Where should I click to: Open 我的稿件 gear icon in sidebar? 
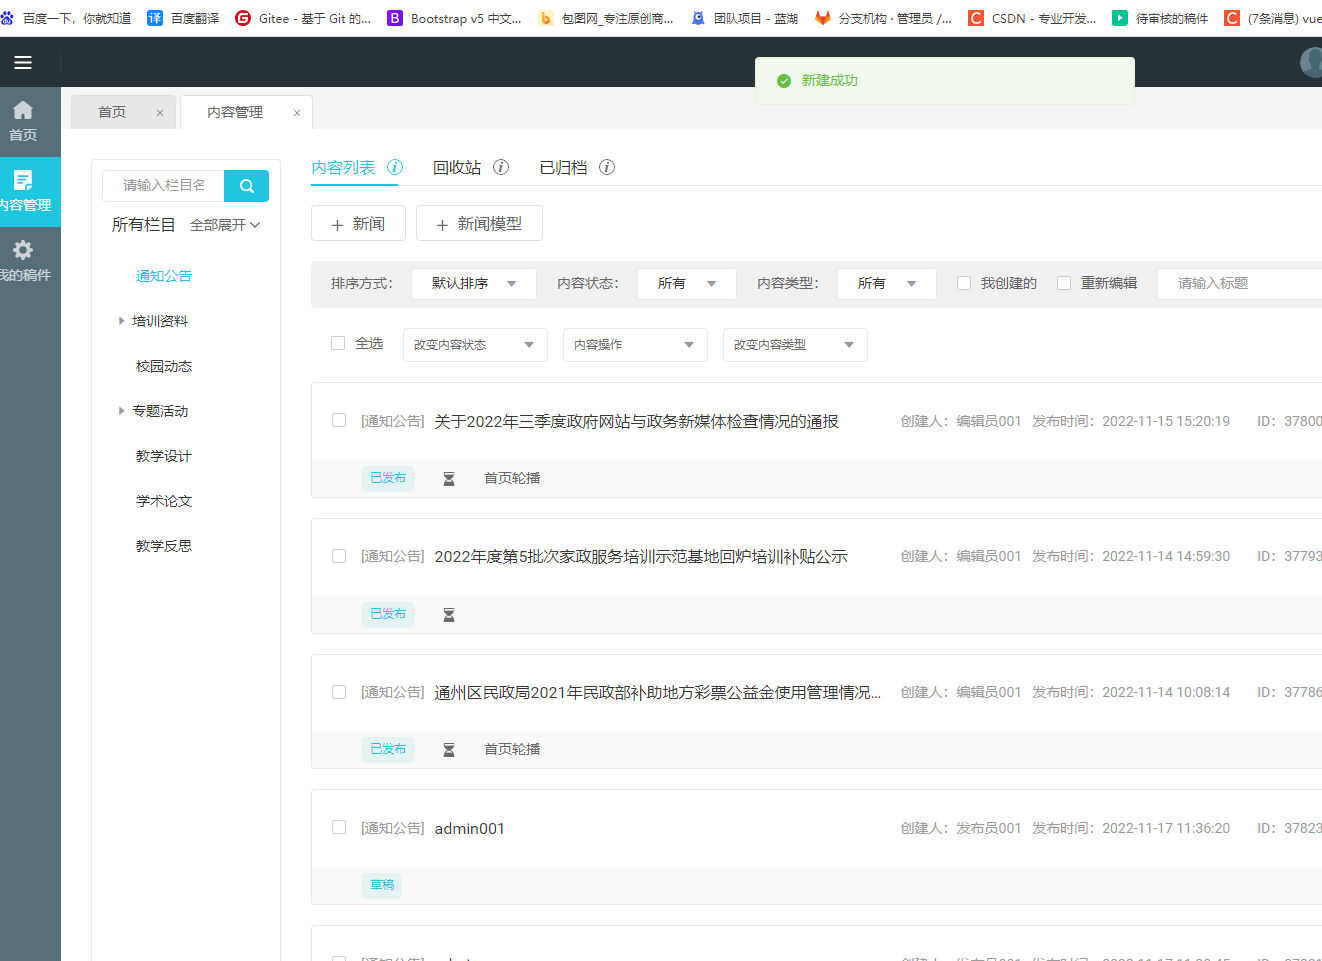click(23, 250)
